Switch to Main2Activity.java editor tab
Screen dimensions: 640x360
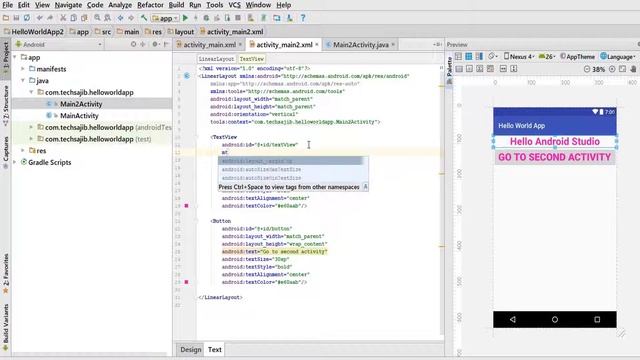click(360, 44)
